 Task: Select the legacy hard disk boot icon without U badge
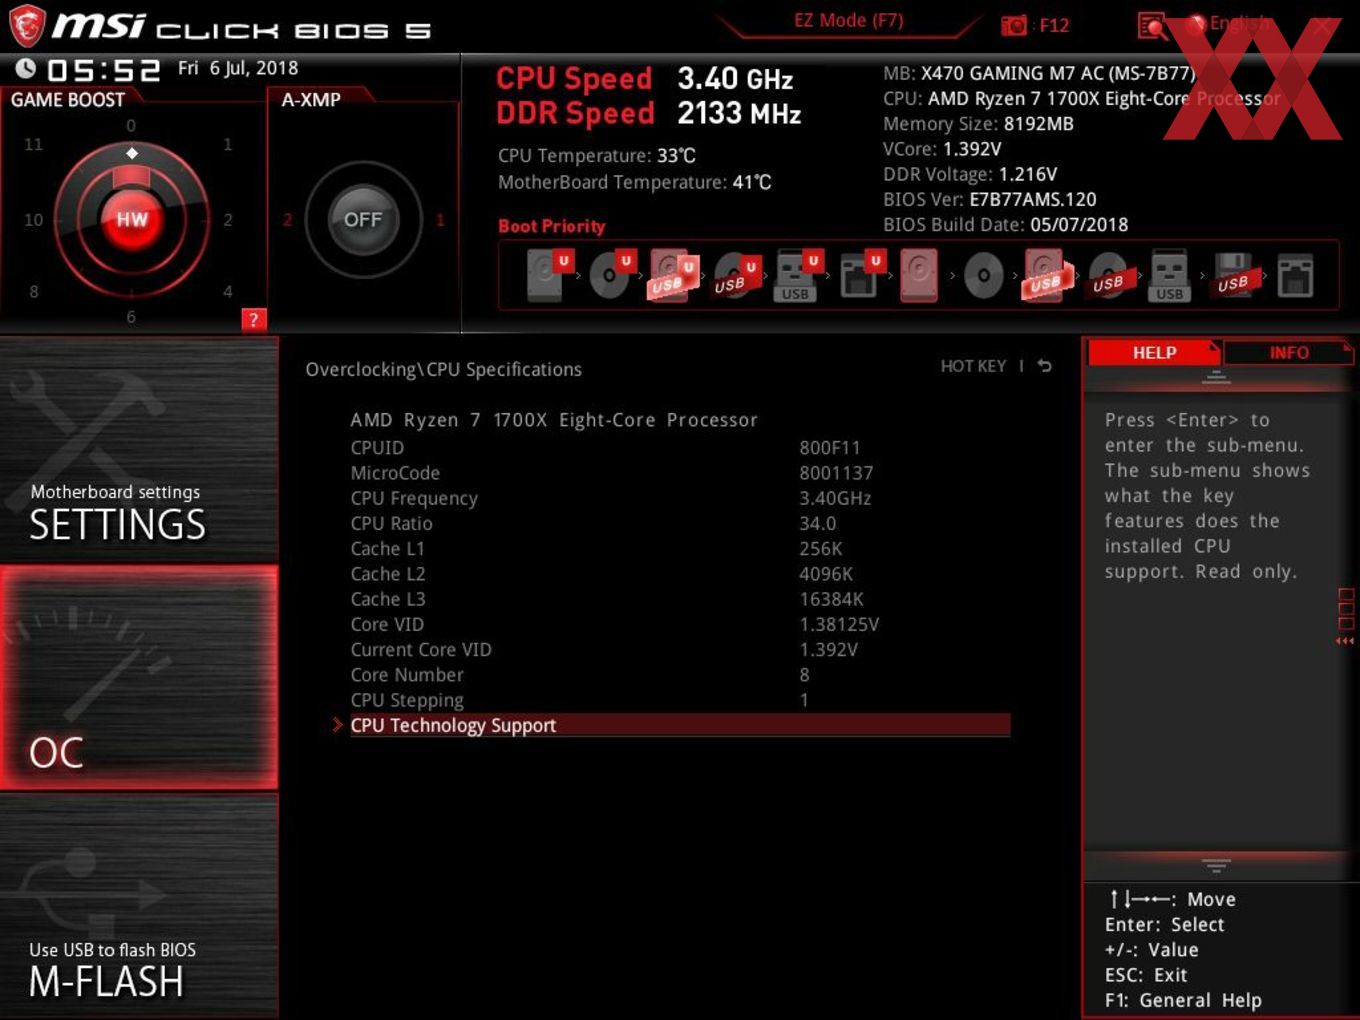919,275
